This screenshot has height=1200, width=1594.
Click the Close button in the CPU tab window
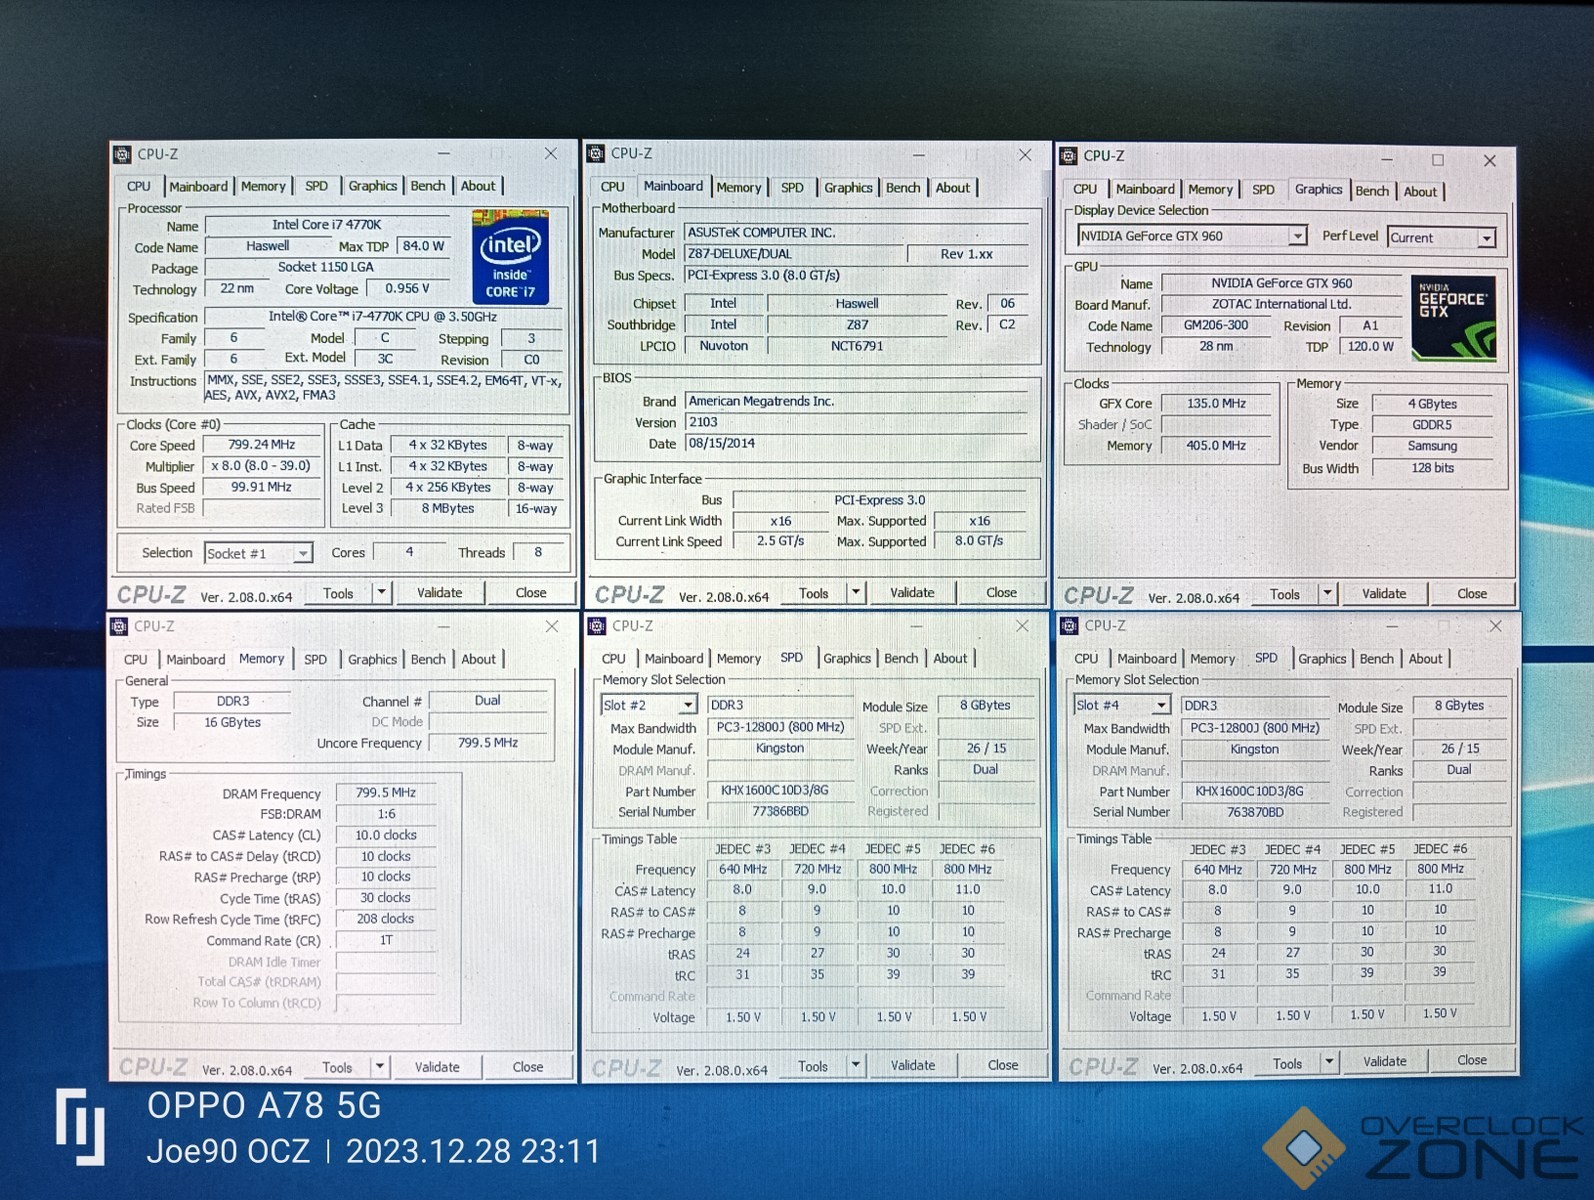[x=531, y=593]
